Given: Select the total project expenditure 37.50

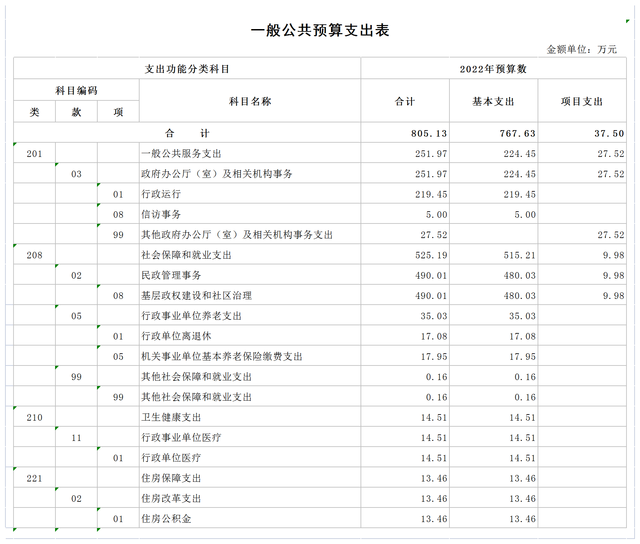Looking at the screenshot, I should point(609,133).
